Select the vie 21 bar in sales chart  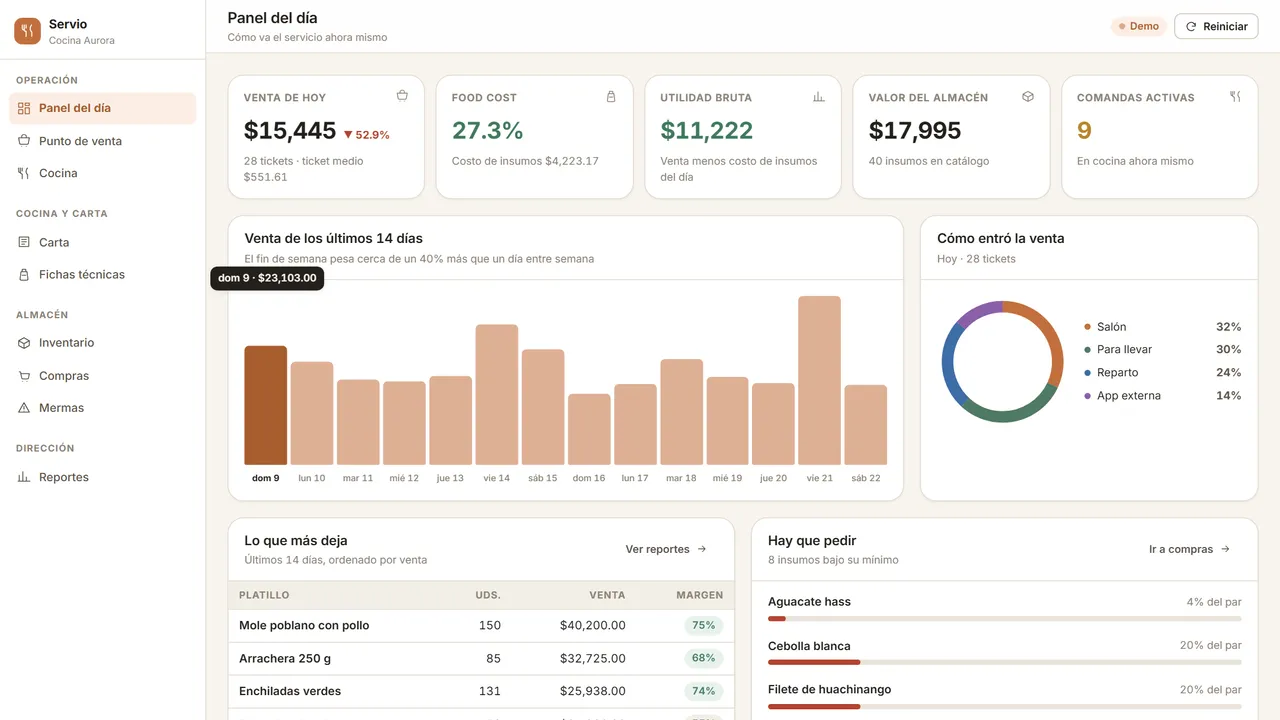point(819,380)
